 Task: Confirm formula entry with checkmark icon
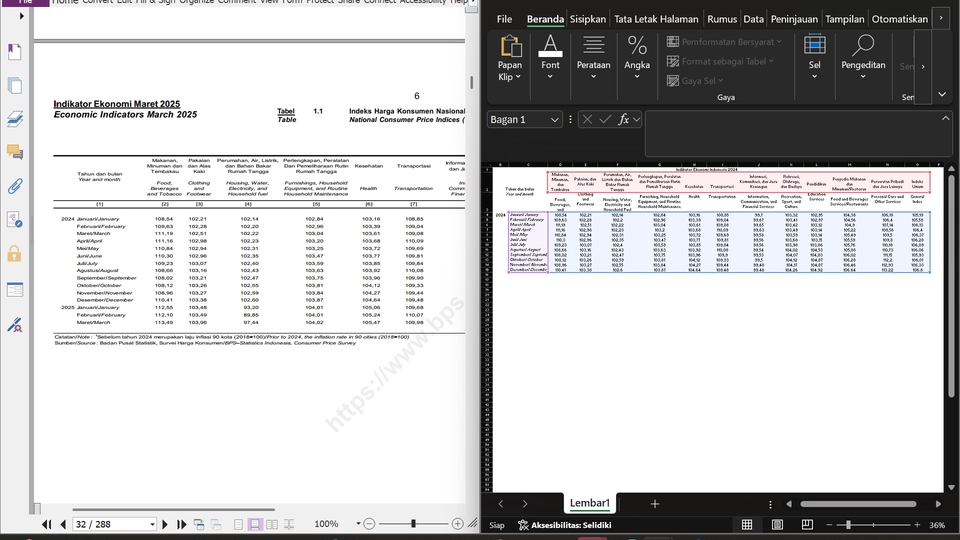[x=606, y=119]
